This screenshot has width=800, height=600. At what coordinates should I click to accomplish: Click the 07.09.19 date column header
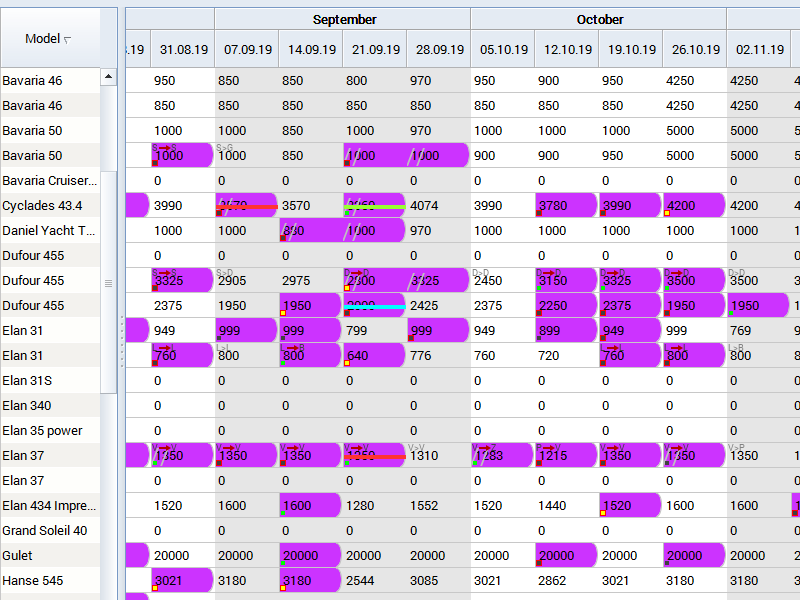pyautogui.click(x=246, y=49)
